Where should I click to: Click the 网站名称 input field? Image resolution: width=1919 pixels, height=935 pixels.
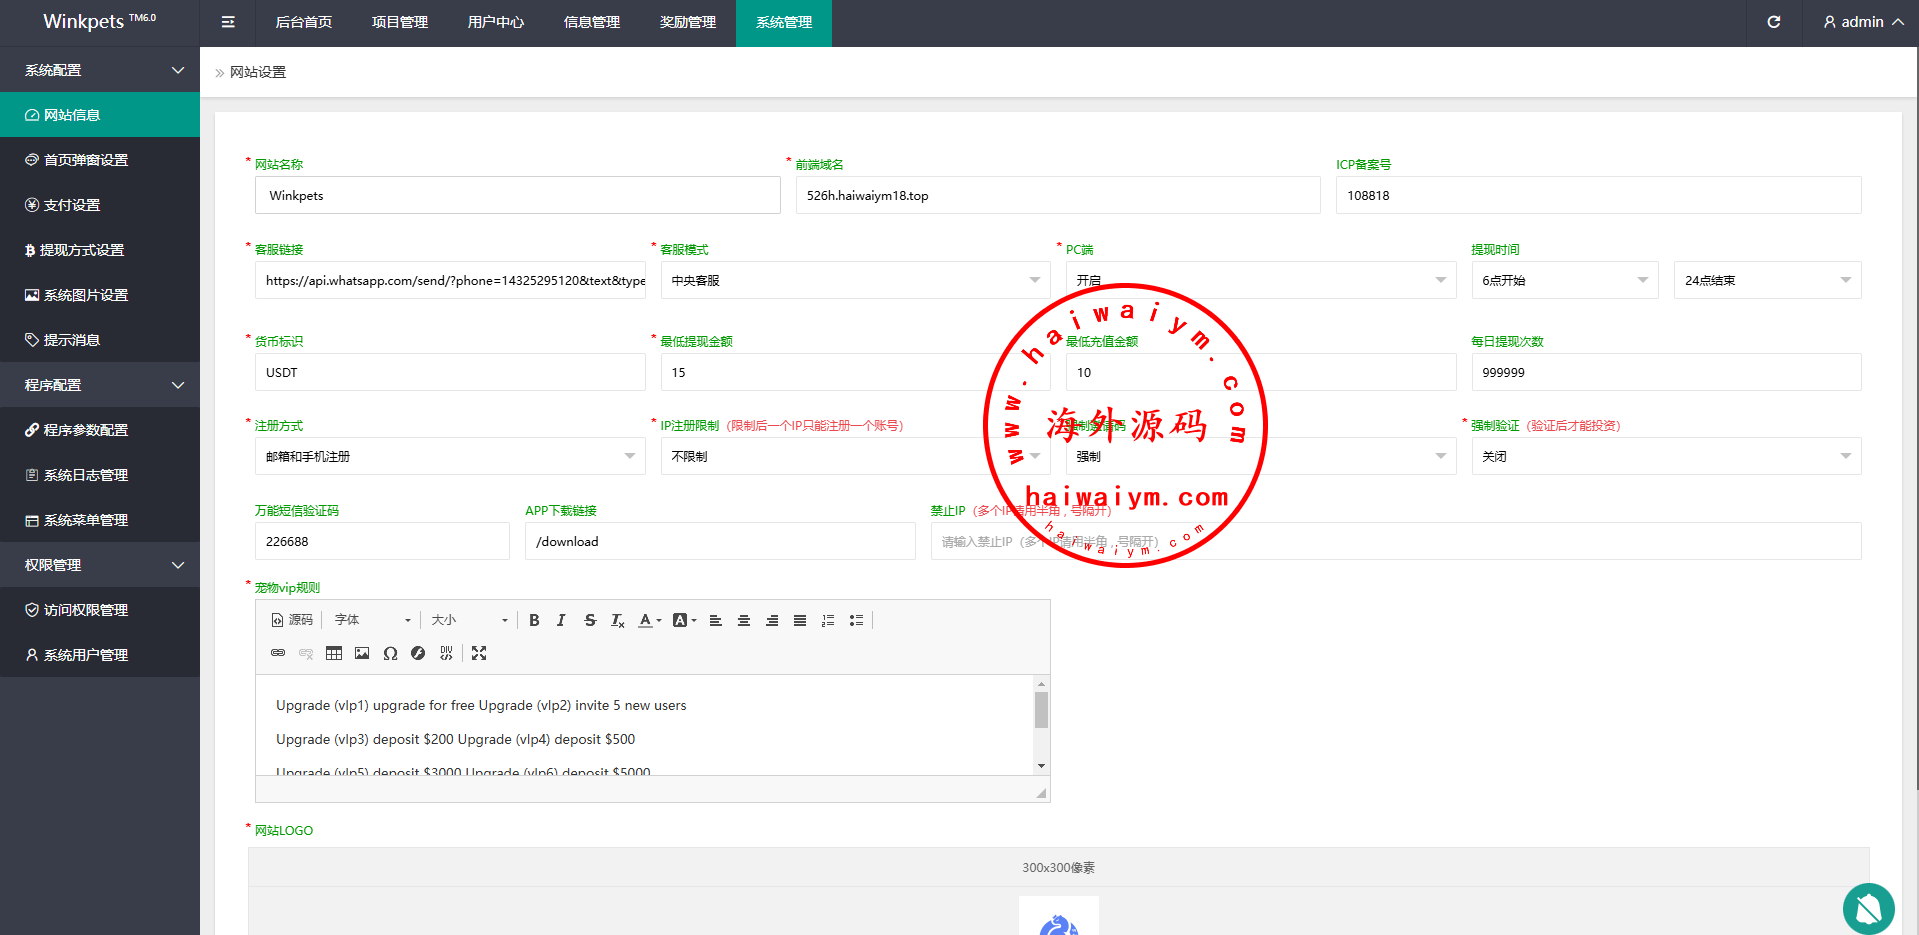pos(517,195)
